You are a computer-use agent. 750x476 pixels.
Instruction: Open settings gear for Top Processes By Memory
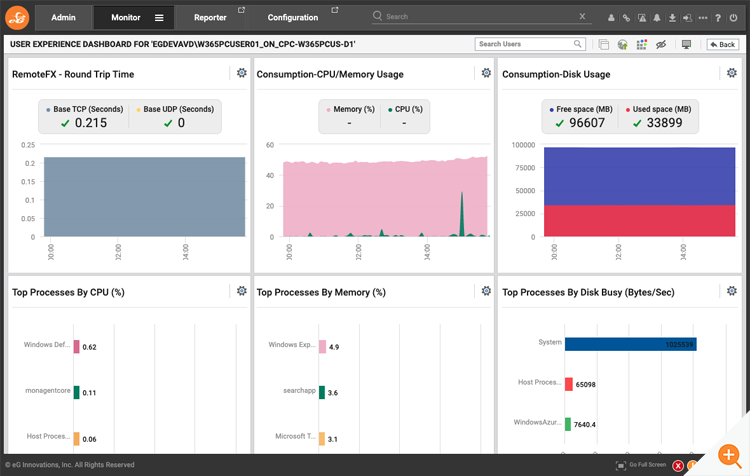(486, 291)
